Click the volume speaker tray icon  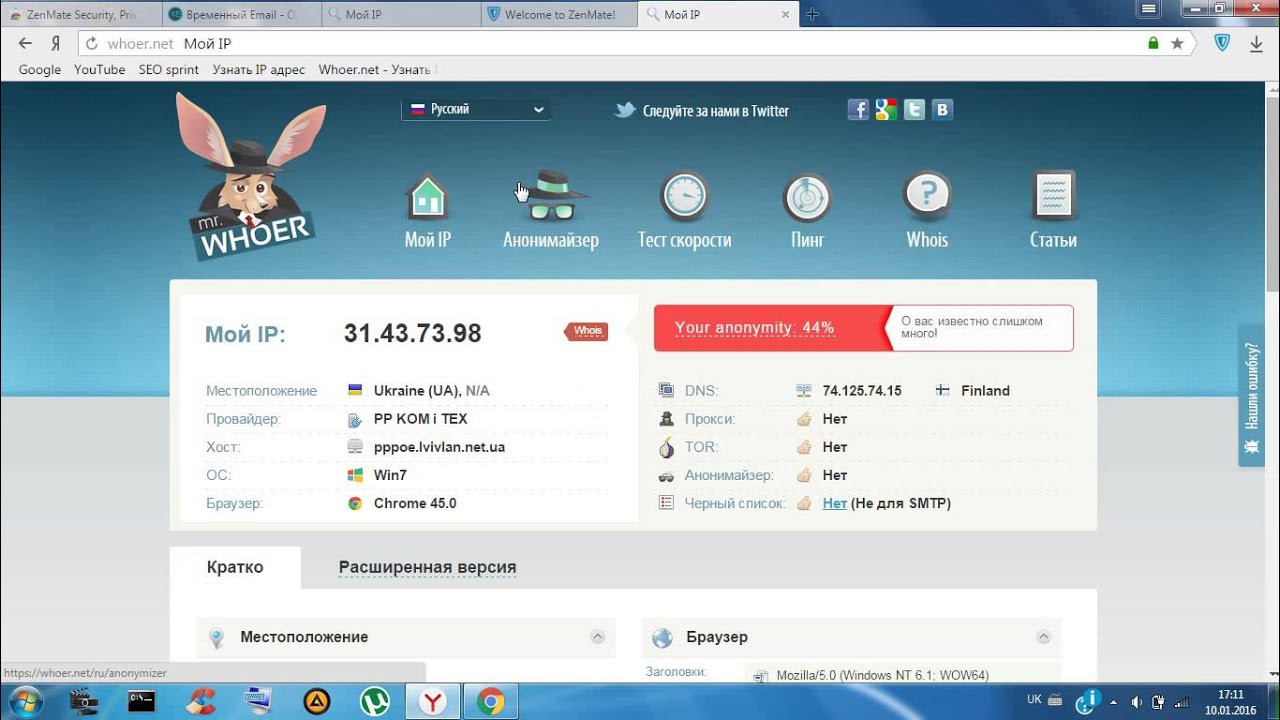tap(1137, 702)
